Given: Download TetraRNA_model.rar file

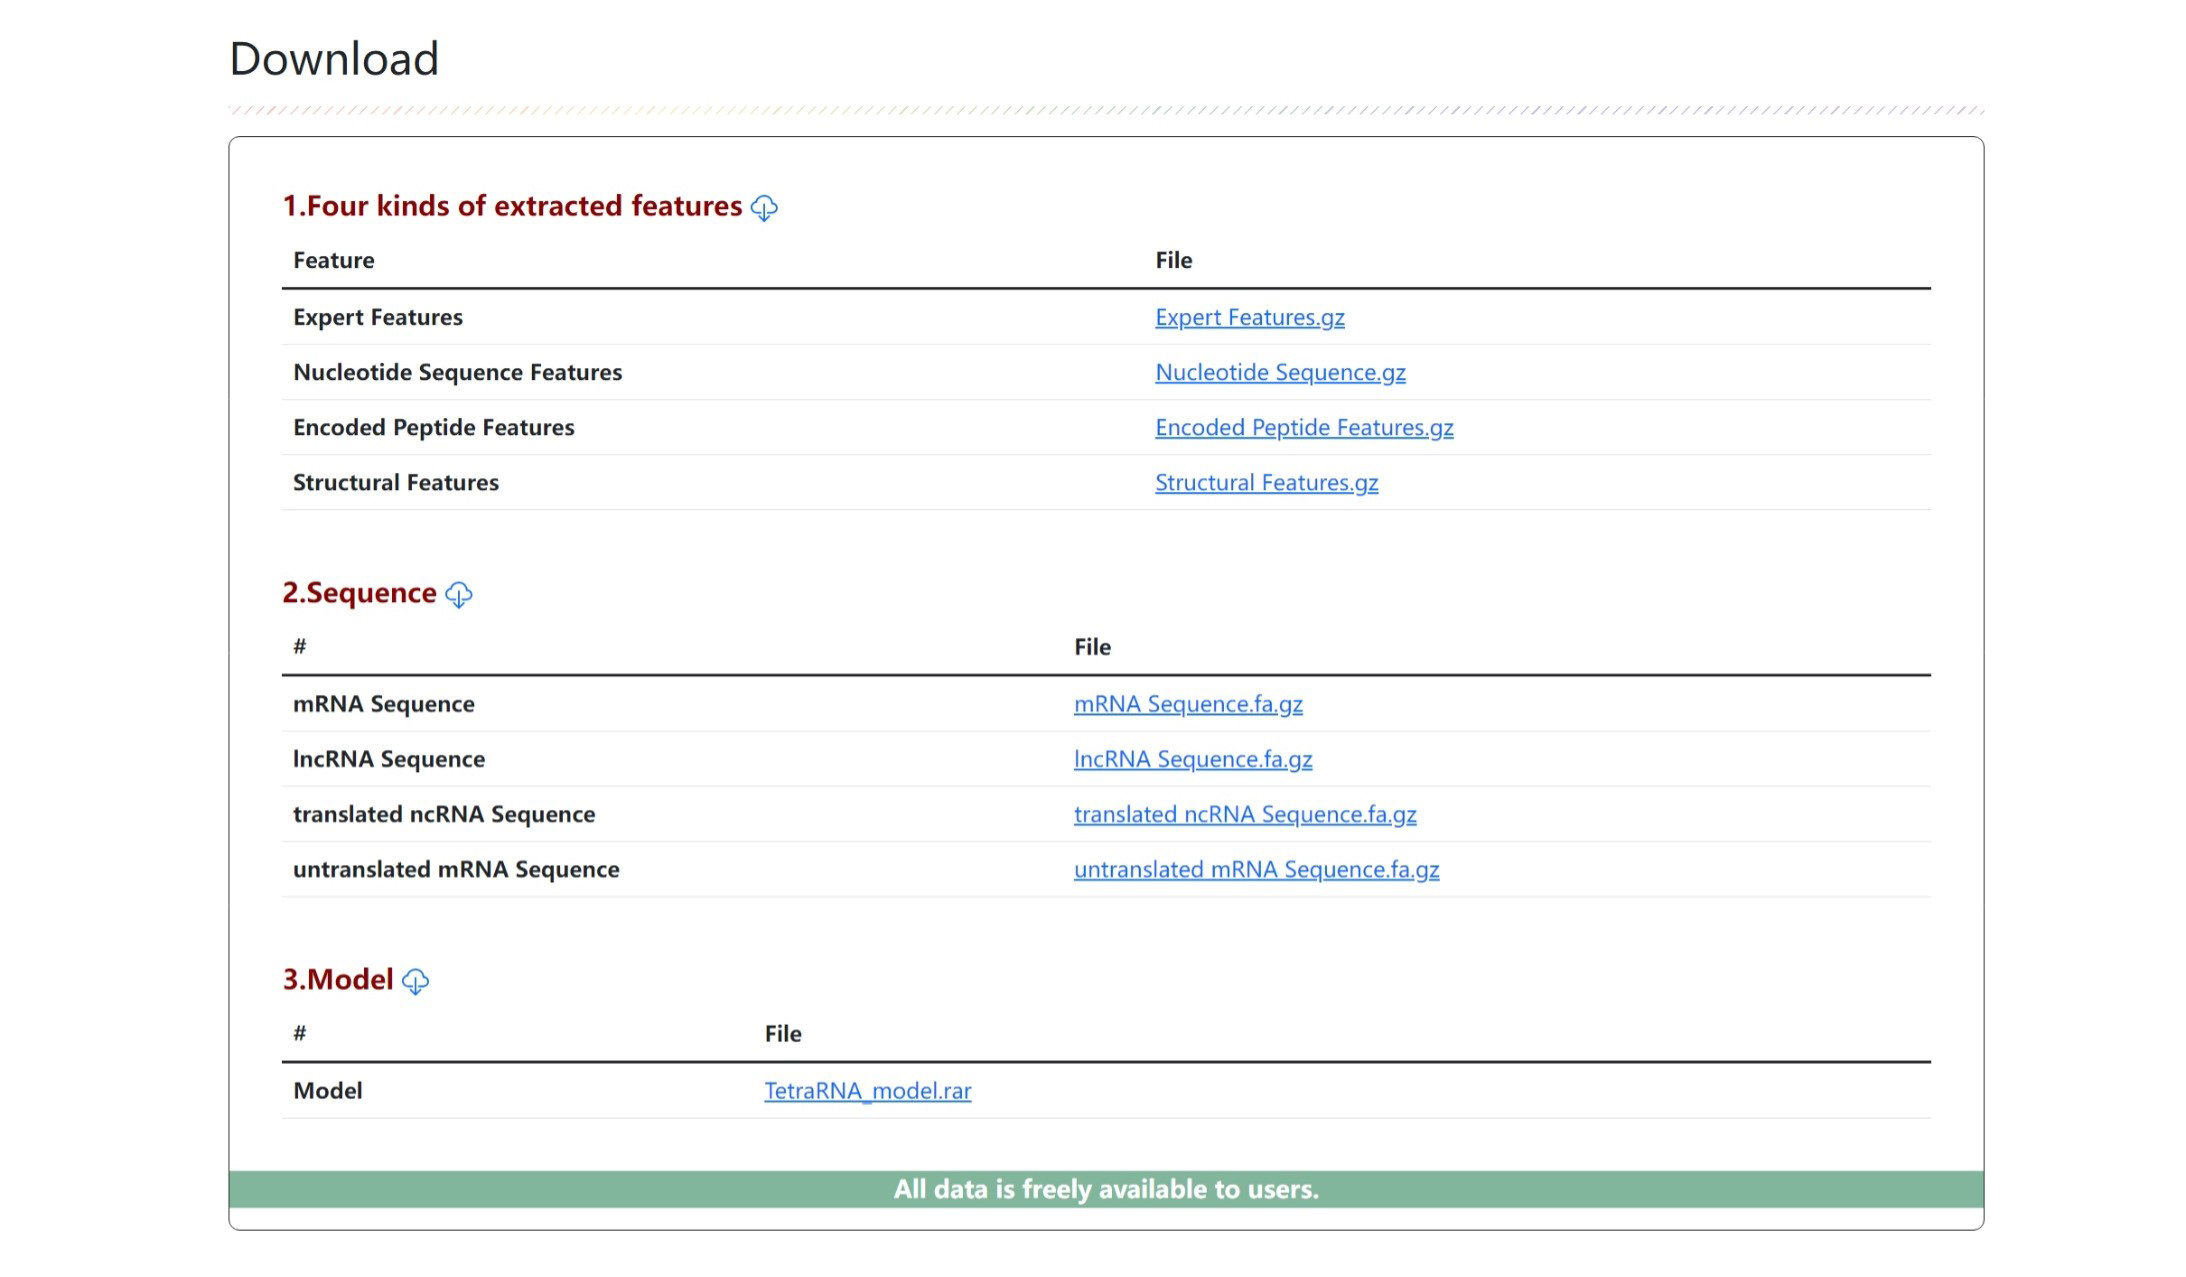Looking at the screenshot, I should point(867,1091).
